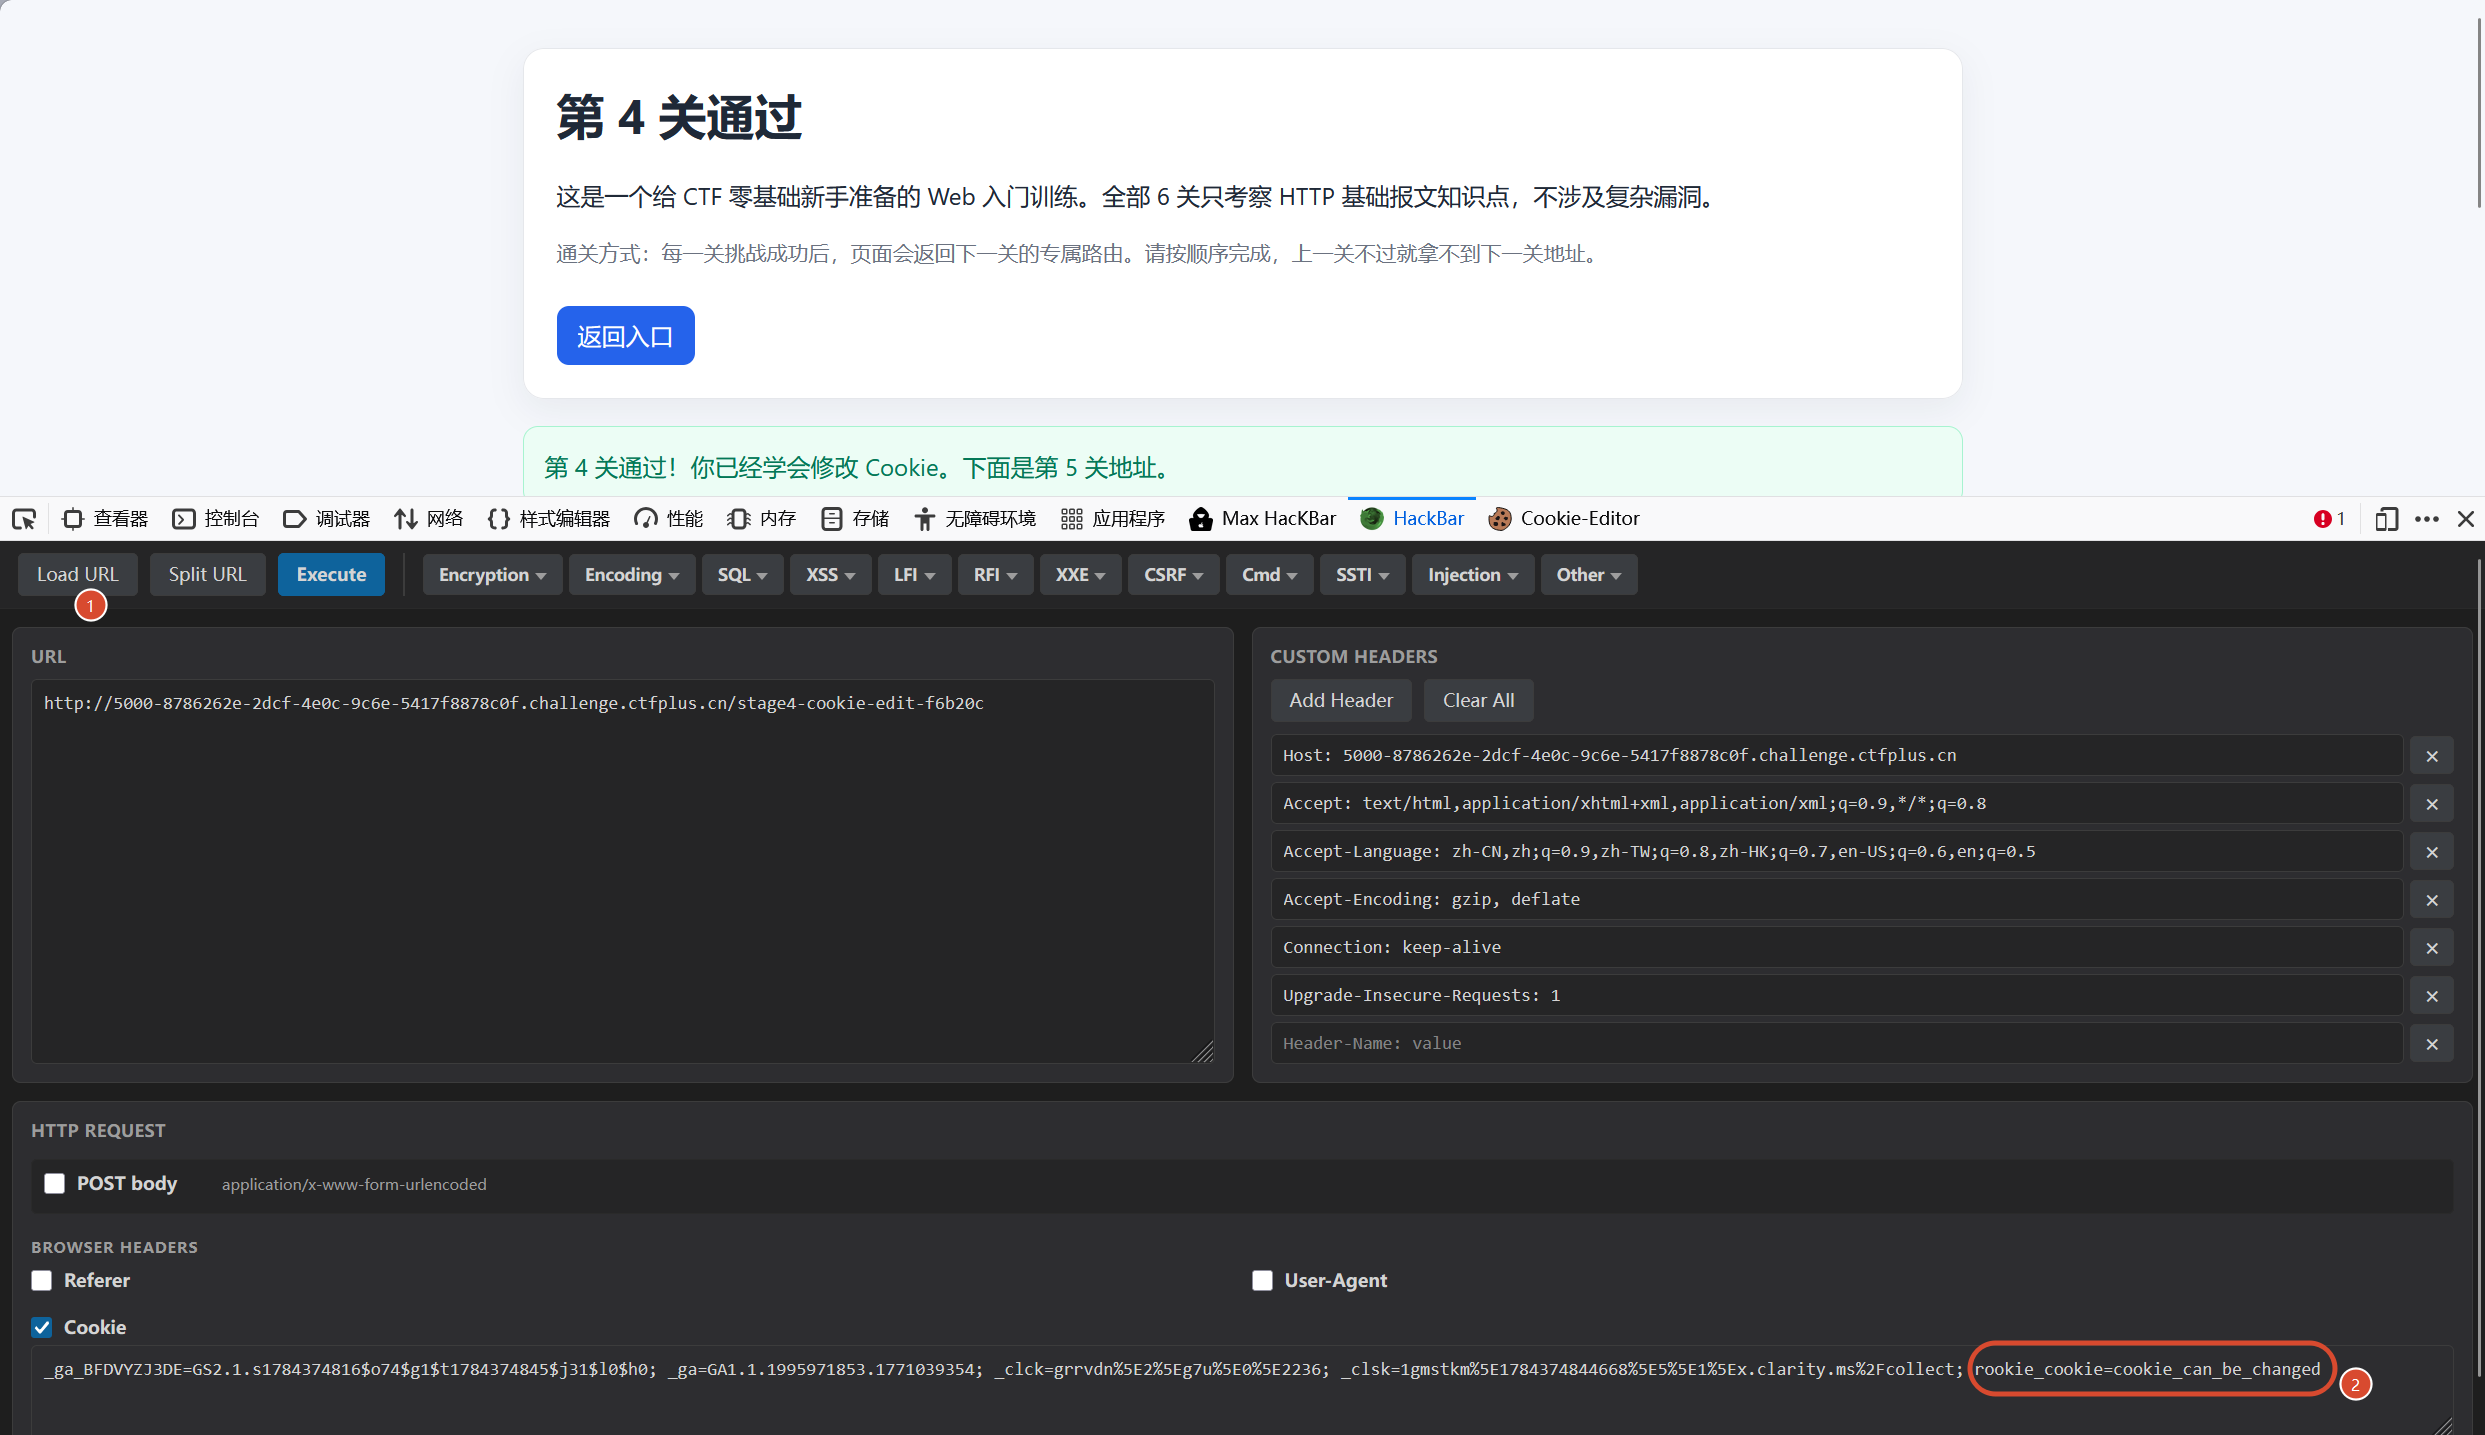
Task: Switch to the Max HacKBar tab
Action: (1263, 519)
